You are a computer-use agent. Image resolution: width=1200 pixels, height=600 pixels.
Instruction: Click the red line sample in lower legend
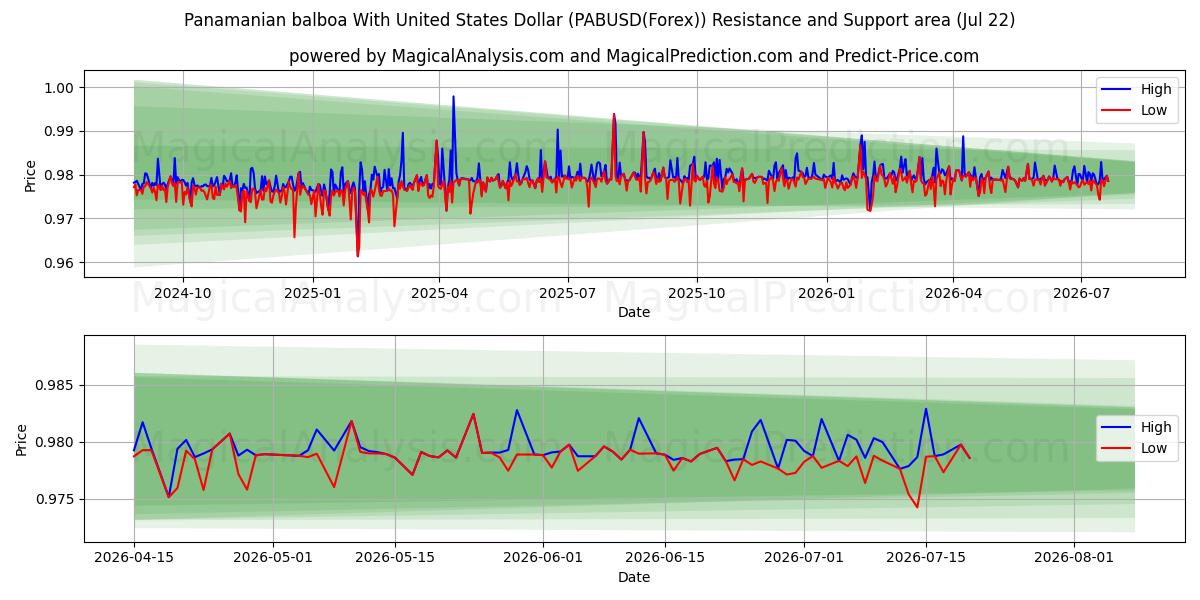(1117, 448)
